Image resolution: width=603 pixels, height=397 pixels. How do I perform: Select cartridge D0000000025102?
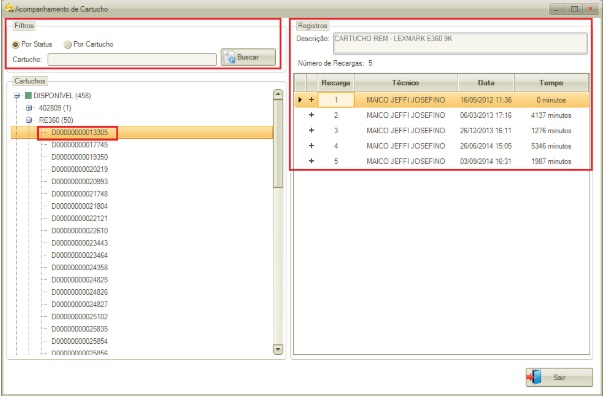pos(80,317)
